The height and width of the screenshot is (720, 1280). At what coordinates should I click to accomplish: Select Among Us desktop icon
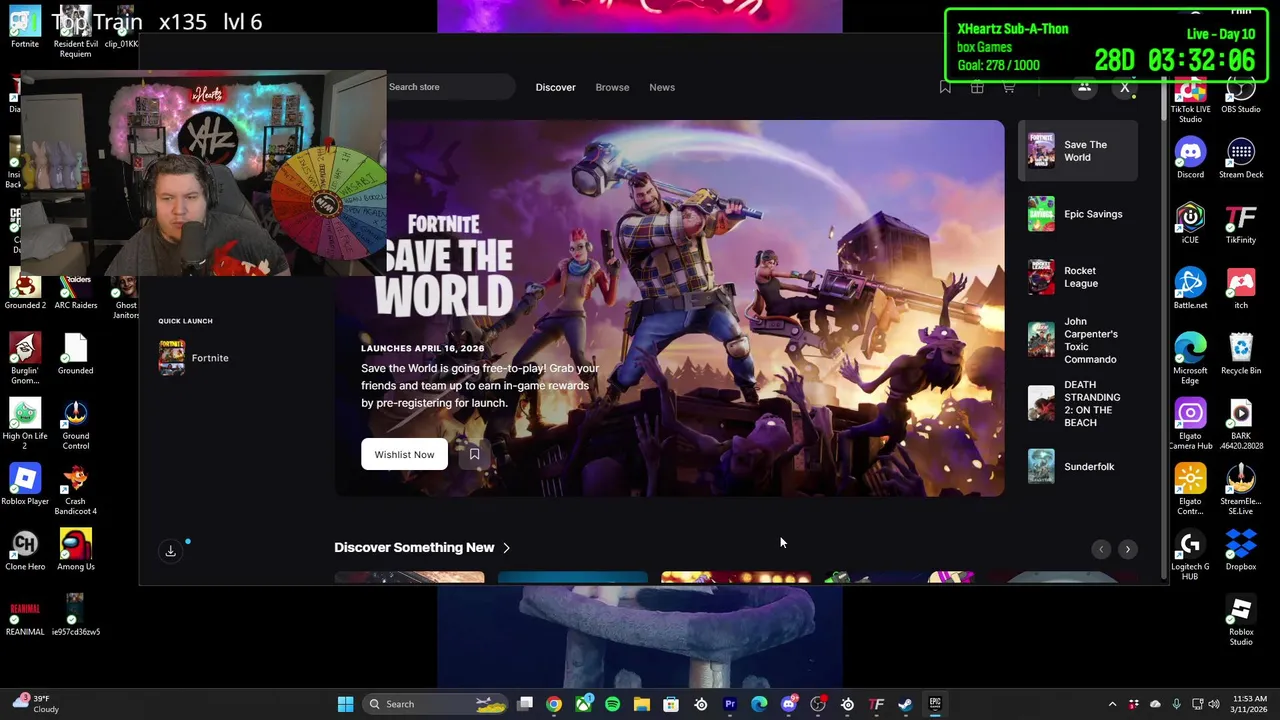(x=75, y=551)
